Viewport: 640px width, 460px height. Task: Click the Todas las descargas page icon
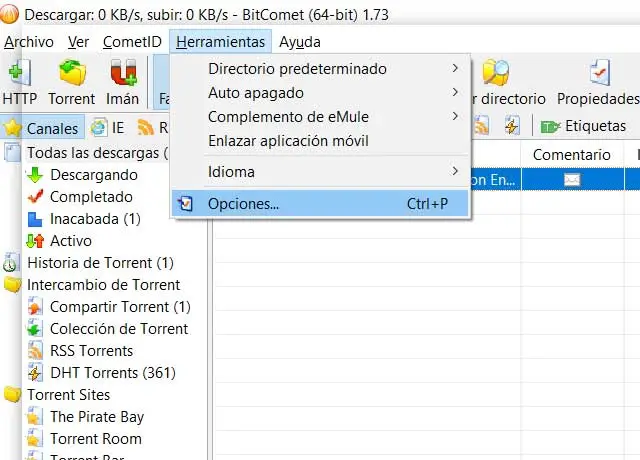click(x=12, y=153)
